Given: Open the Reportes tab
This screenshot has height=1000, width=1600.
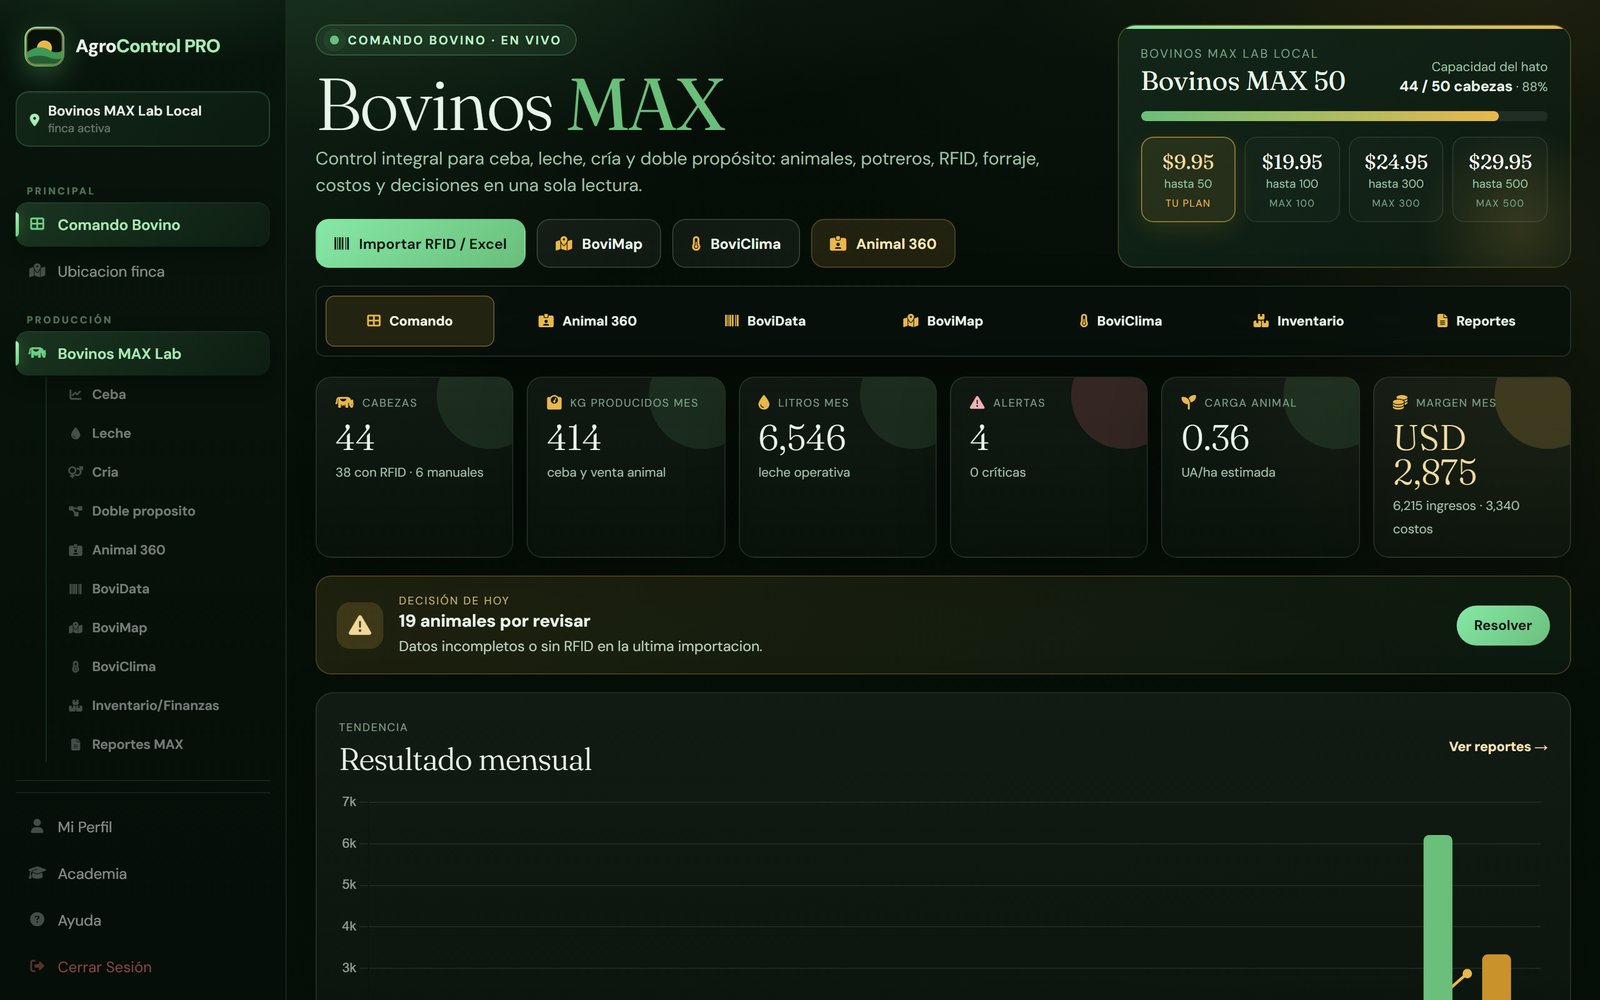Looking at the screenshot, I should tap(1476, 321).
